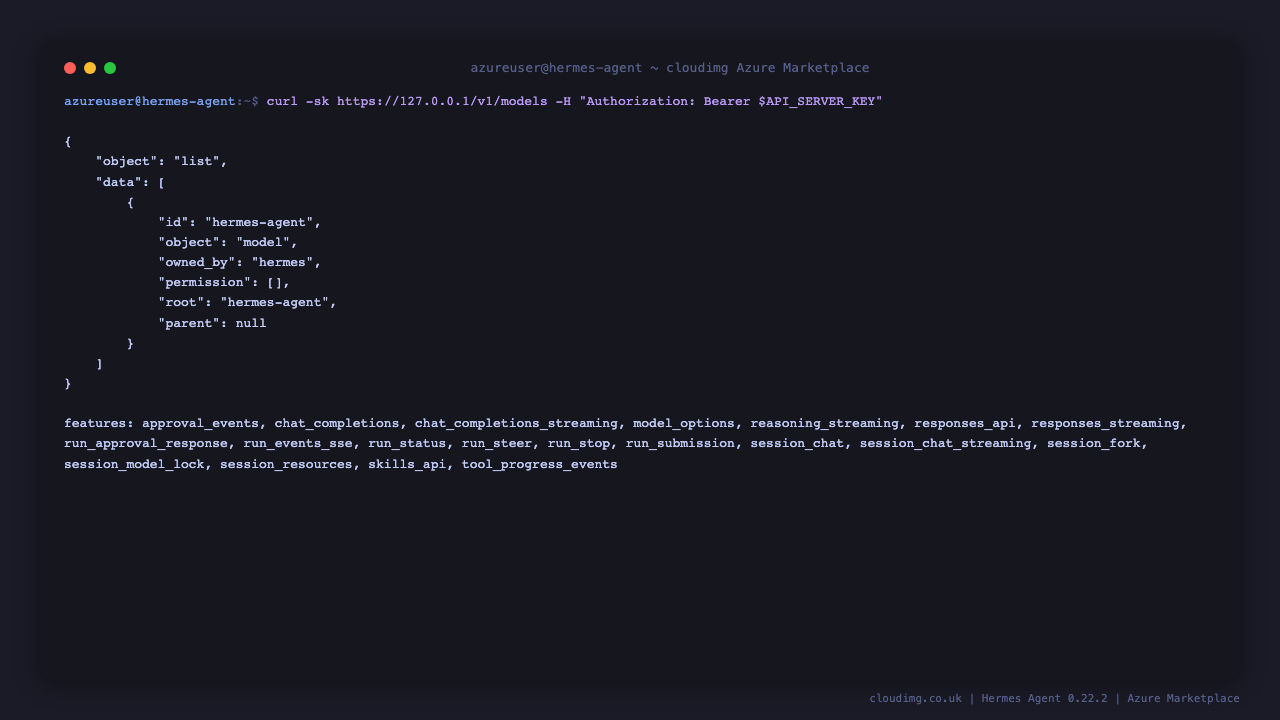Click the 'model_options' feature
The width and height of the screenshot is (1280, 720).
coord(684,423)
